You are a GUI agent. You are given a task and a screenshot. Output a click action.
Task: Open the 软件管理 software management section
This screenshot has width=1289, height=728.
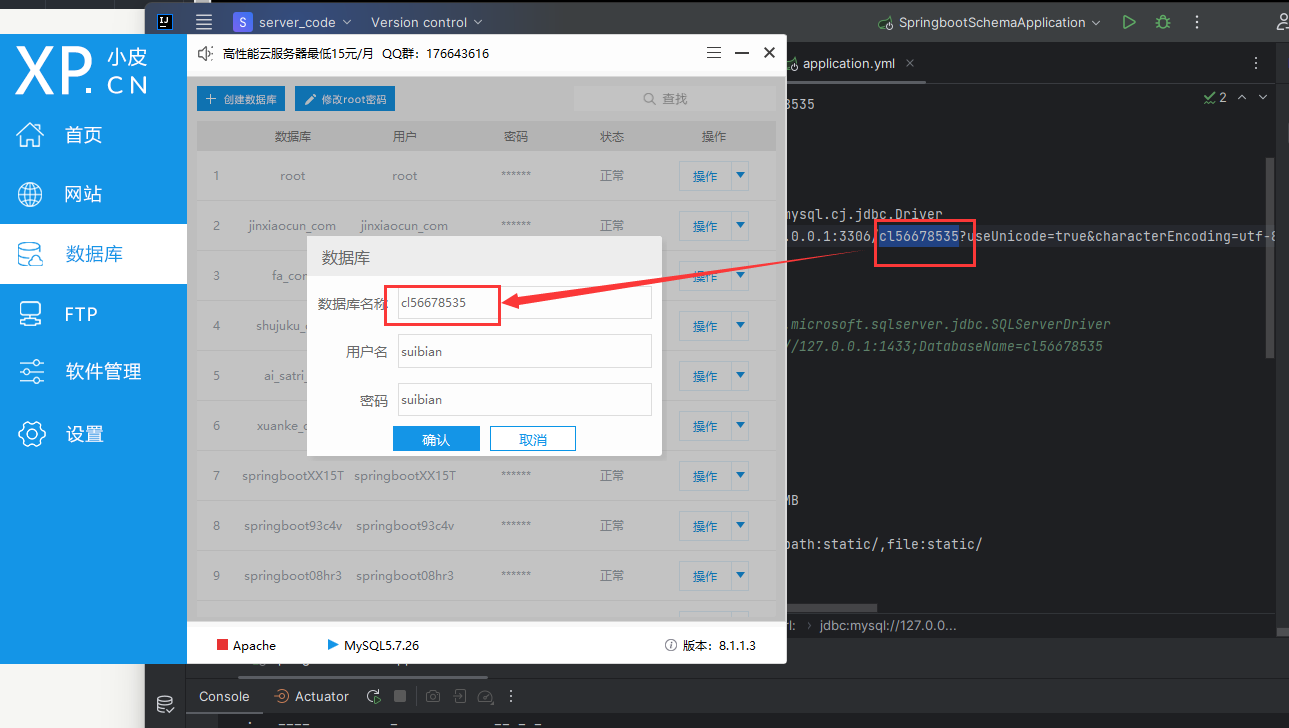pos(93,372)
